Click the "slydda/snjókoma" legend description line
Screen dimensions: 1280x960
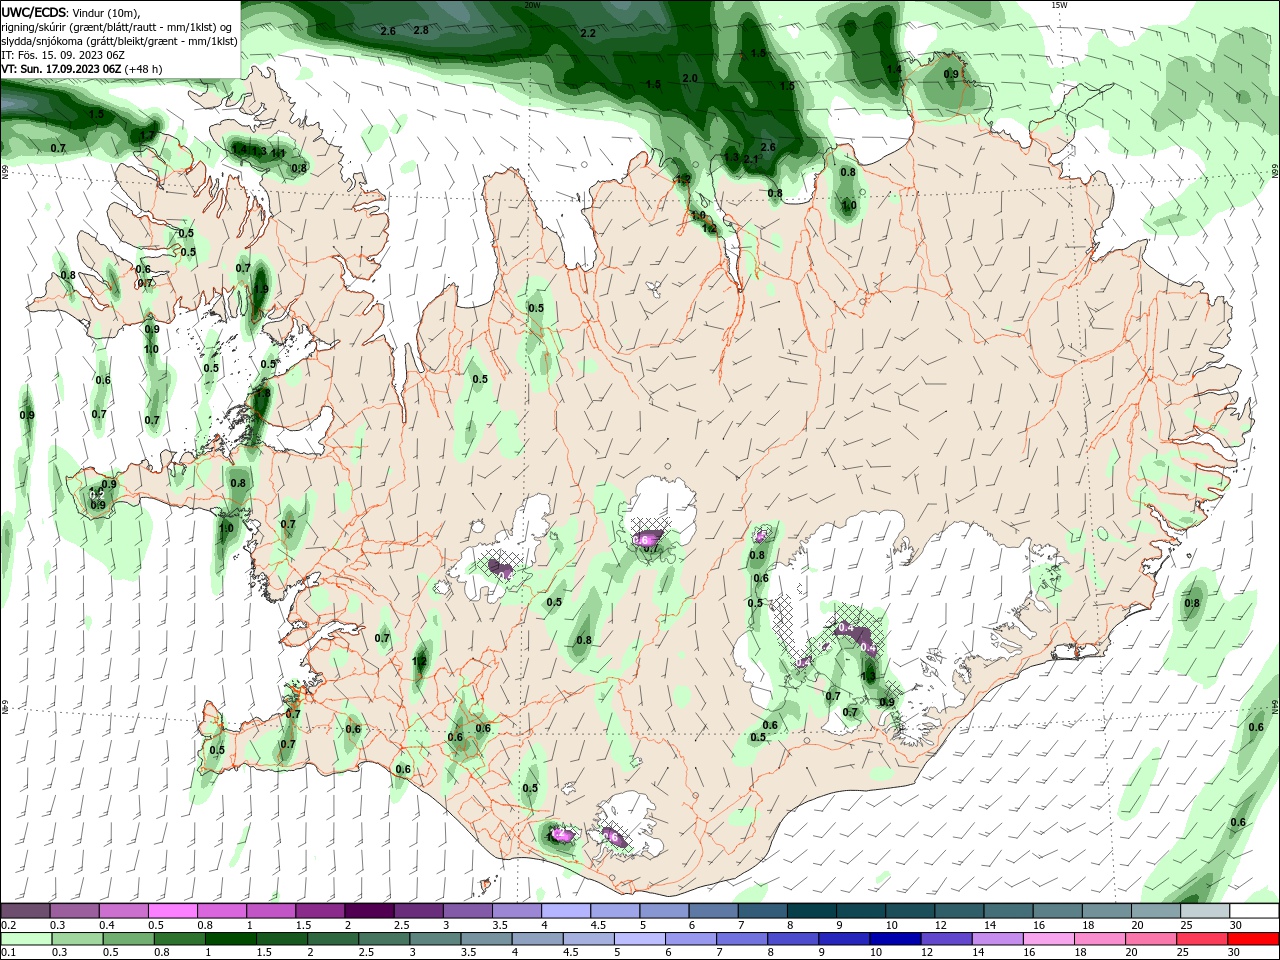[x=119, y=41]
